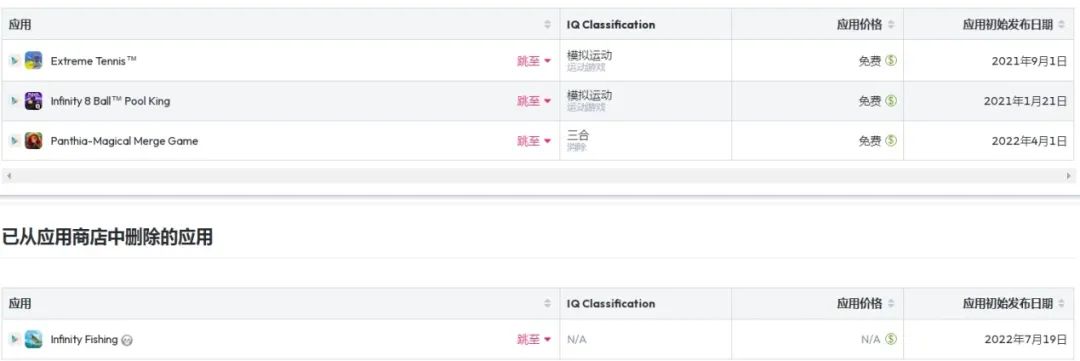Screen dimensions: 1080x361
Task: Open the Infinity 8 Ball Pool King icon
Action: (33, 101)
